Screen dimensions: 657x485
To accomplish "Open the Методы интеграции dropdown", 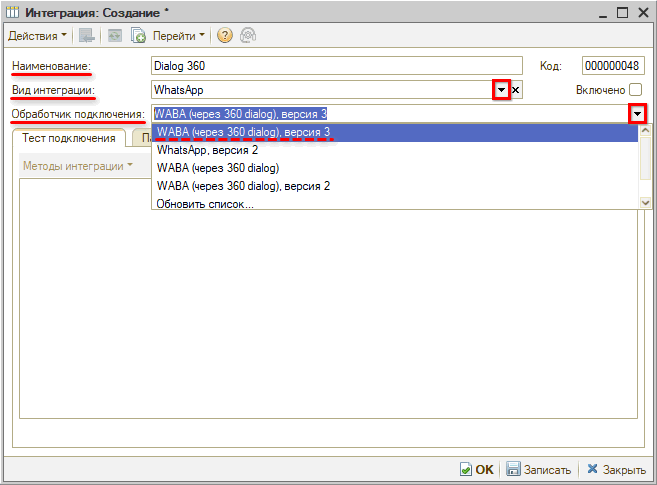I will click(x=78, y=165).
